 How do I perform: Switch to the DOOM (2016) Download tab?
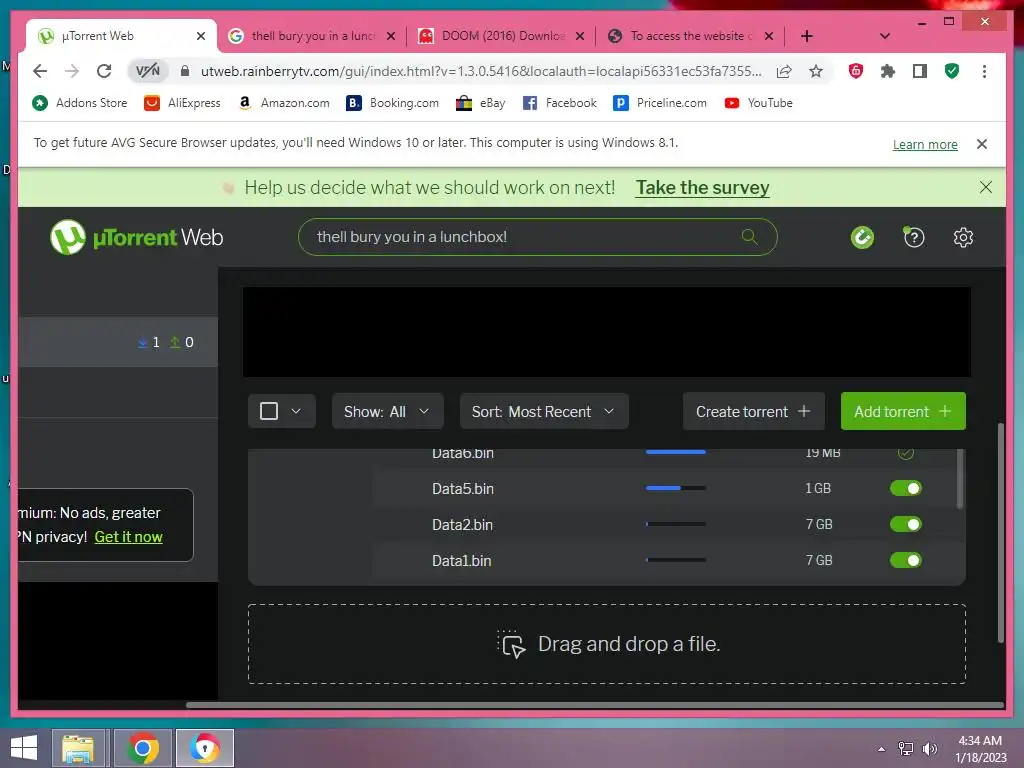[x=502, y=36]
